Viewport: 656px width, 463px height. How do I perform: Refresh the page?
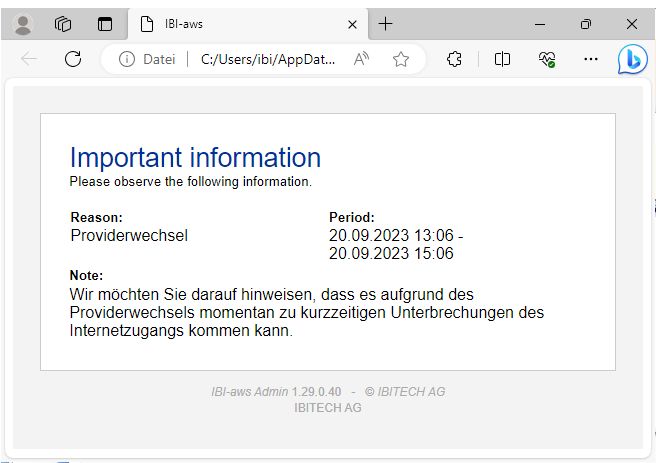(x=73, y=59)
